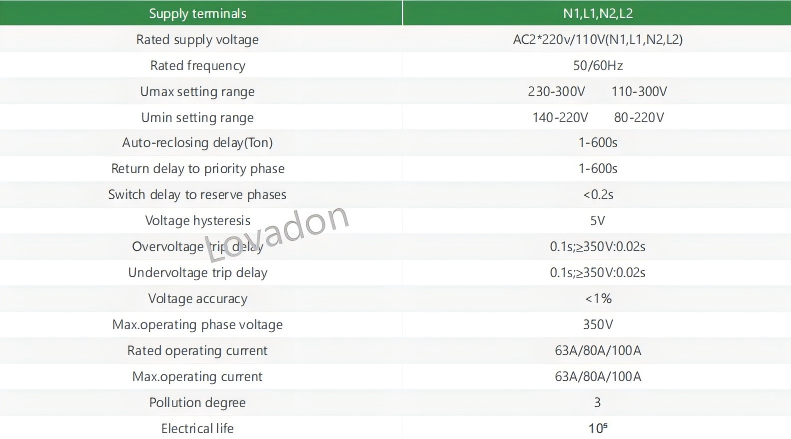This screenshot has width=791, height=439.
Task: Select the '<1%' value
Action: point(598,299)
